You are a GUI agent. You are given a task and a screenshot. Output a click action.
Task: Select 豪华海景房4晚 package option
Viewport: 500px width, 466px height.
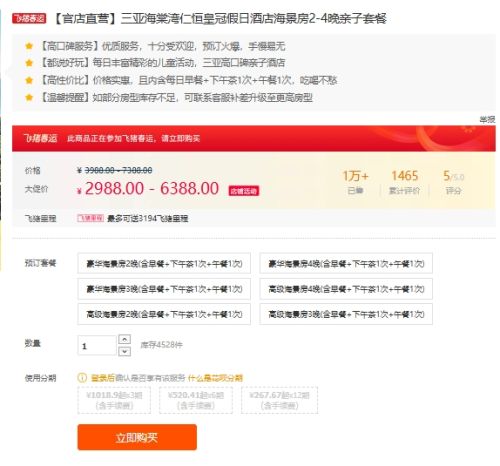[x=346, y=263]
